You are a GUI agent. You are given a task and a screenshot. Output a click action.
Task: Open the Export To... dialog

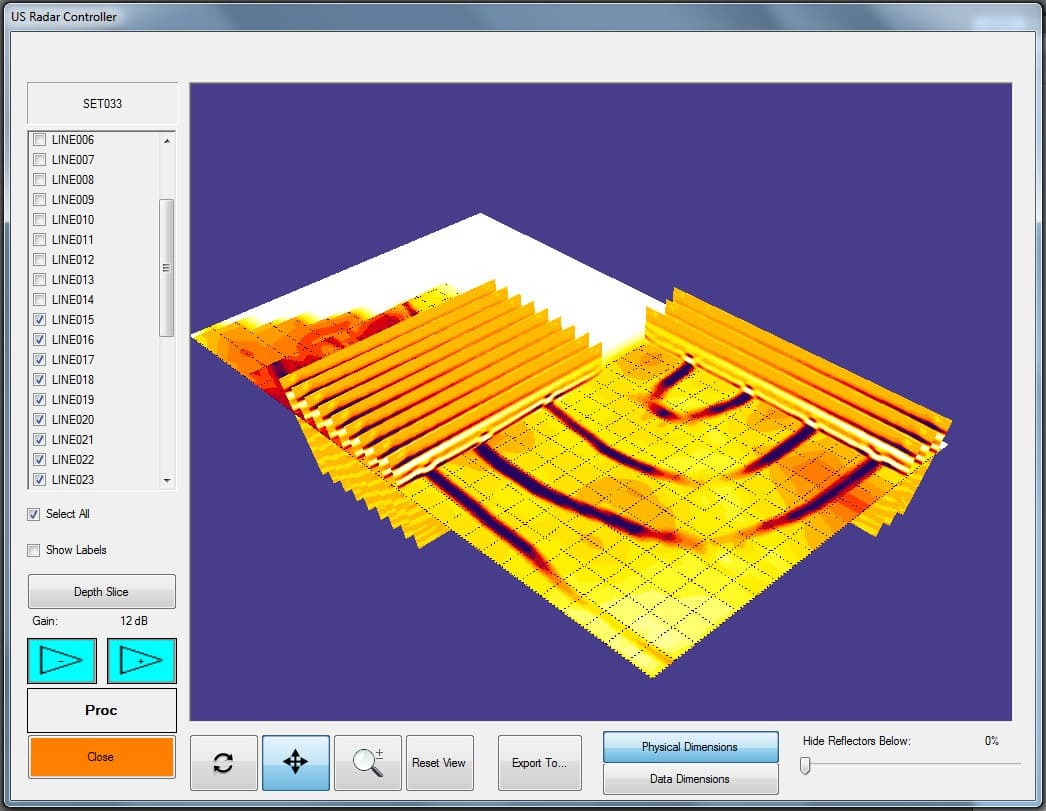[x=539, y=763]
